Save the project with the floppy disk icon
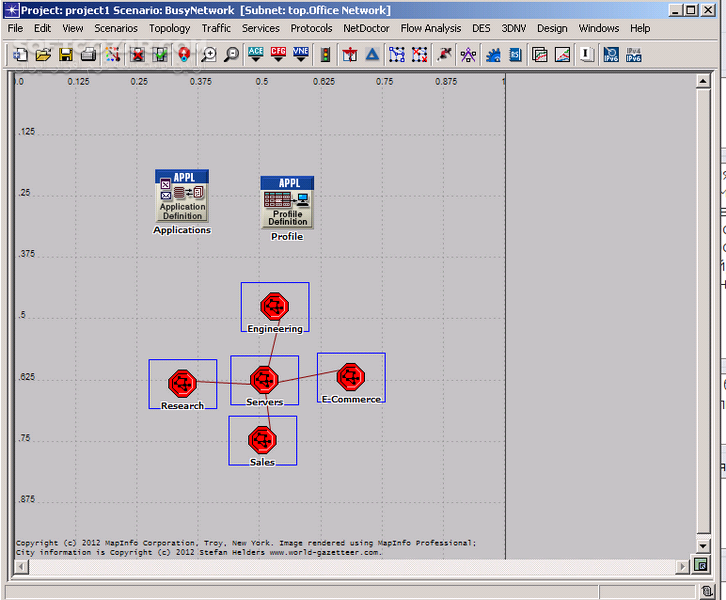This screenshot has width=726, height=600. (x=66, y=55)
